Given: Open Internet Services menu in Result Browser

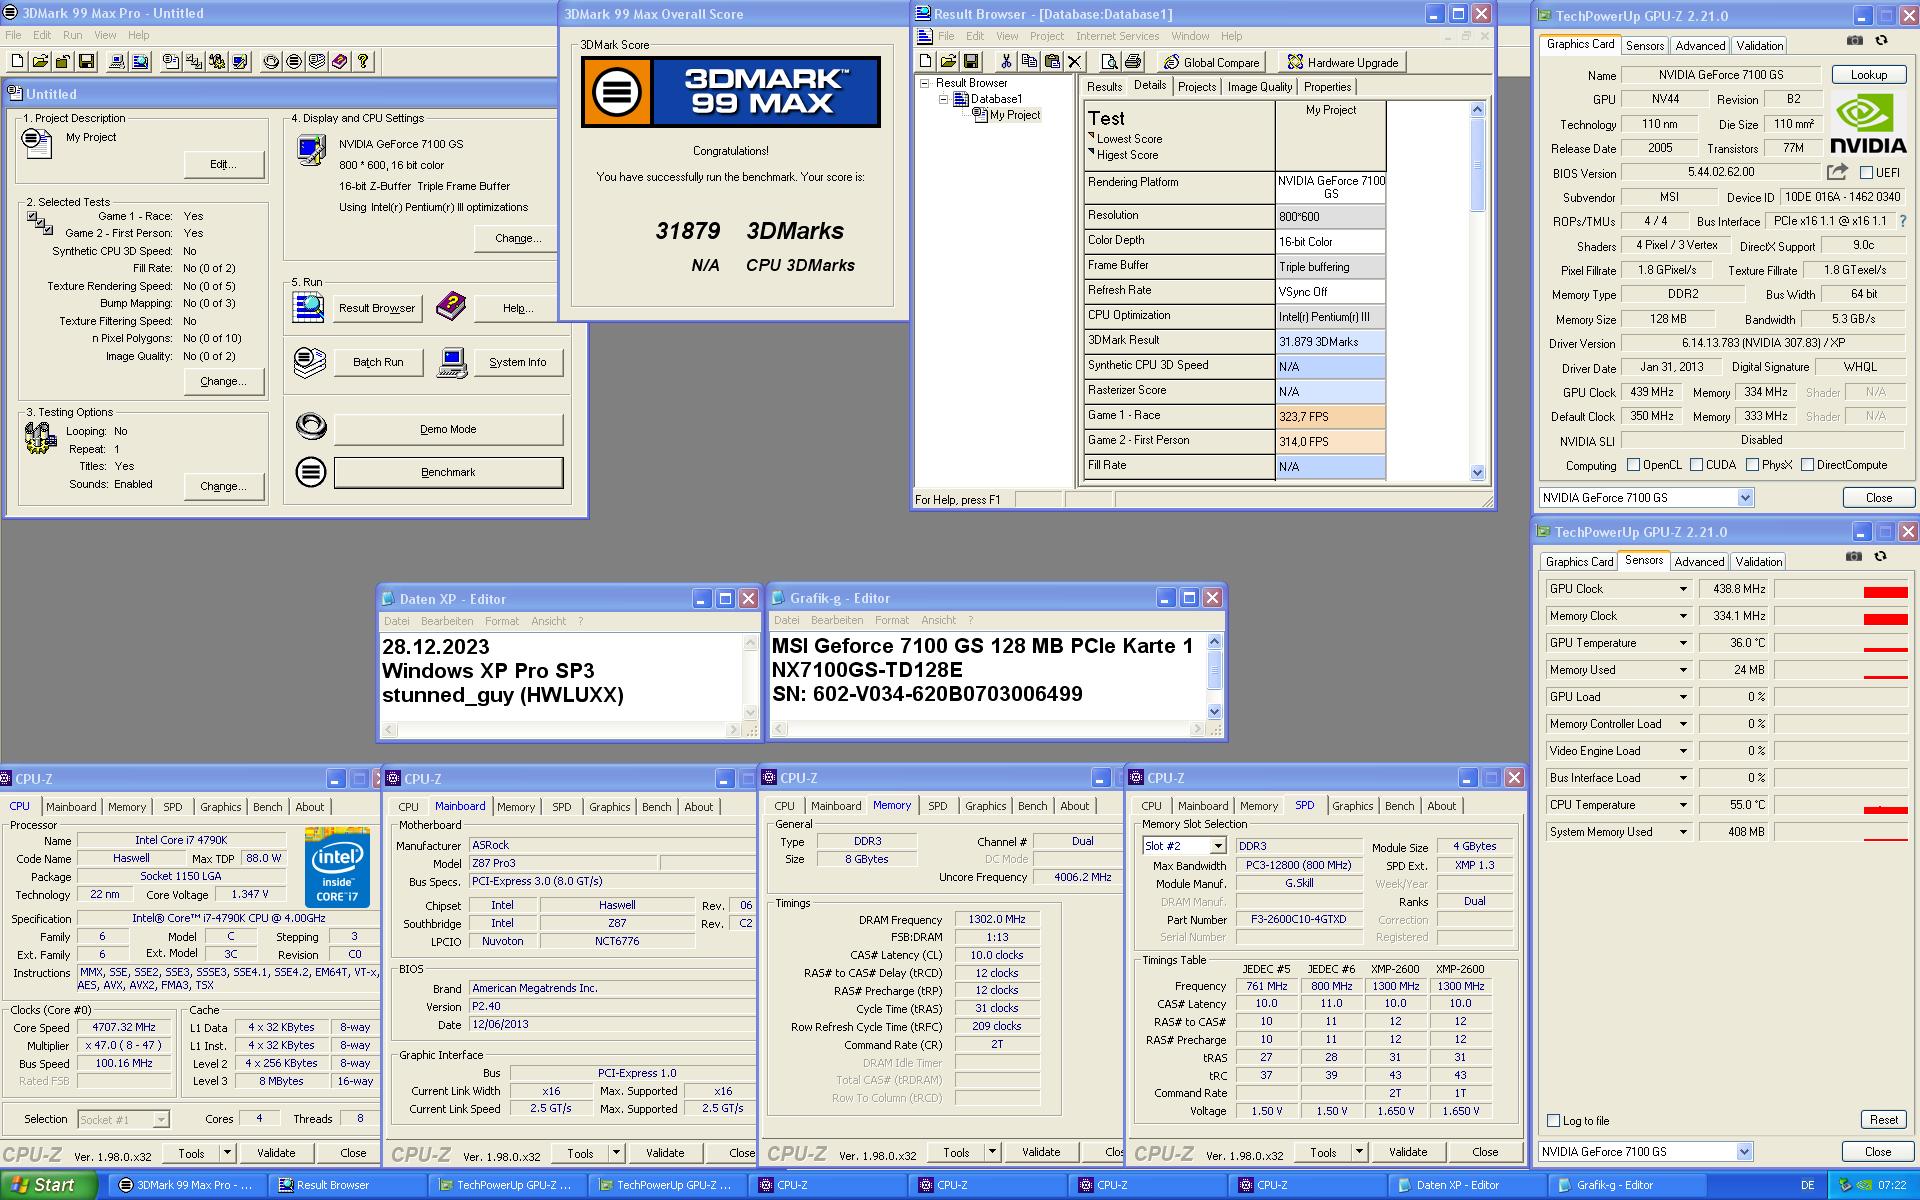Looking at the screenshot, I should (x=1117, y=36).
